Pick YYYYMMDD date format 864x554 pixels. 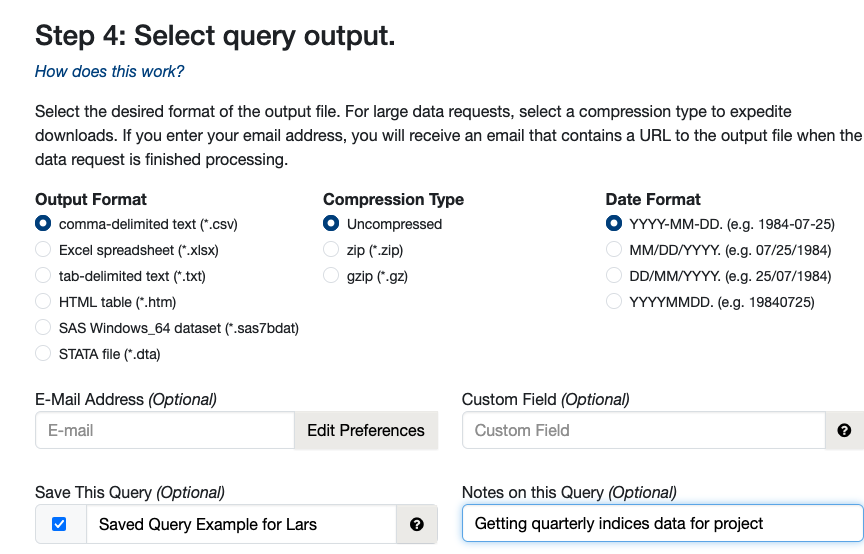point(614,302)
